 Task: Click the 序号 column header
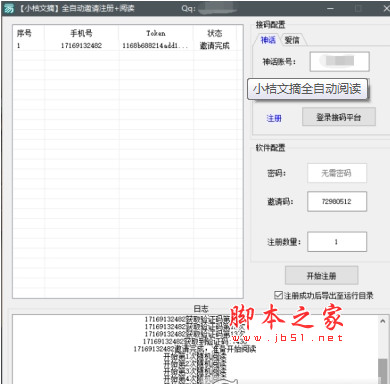coord(29,33)
